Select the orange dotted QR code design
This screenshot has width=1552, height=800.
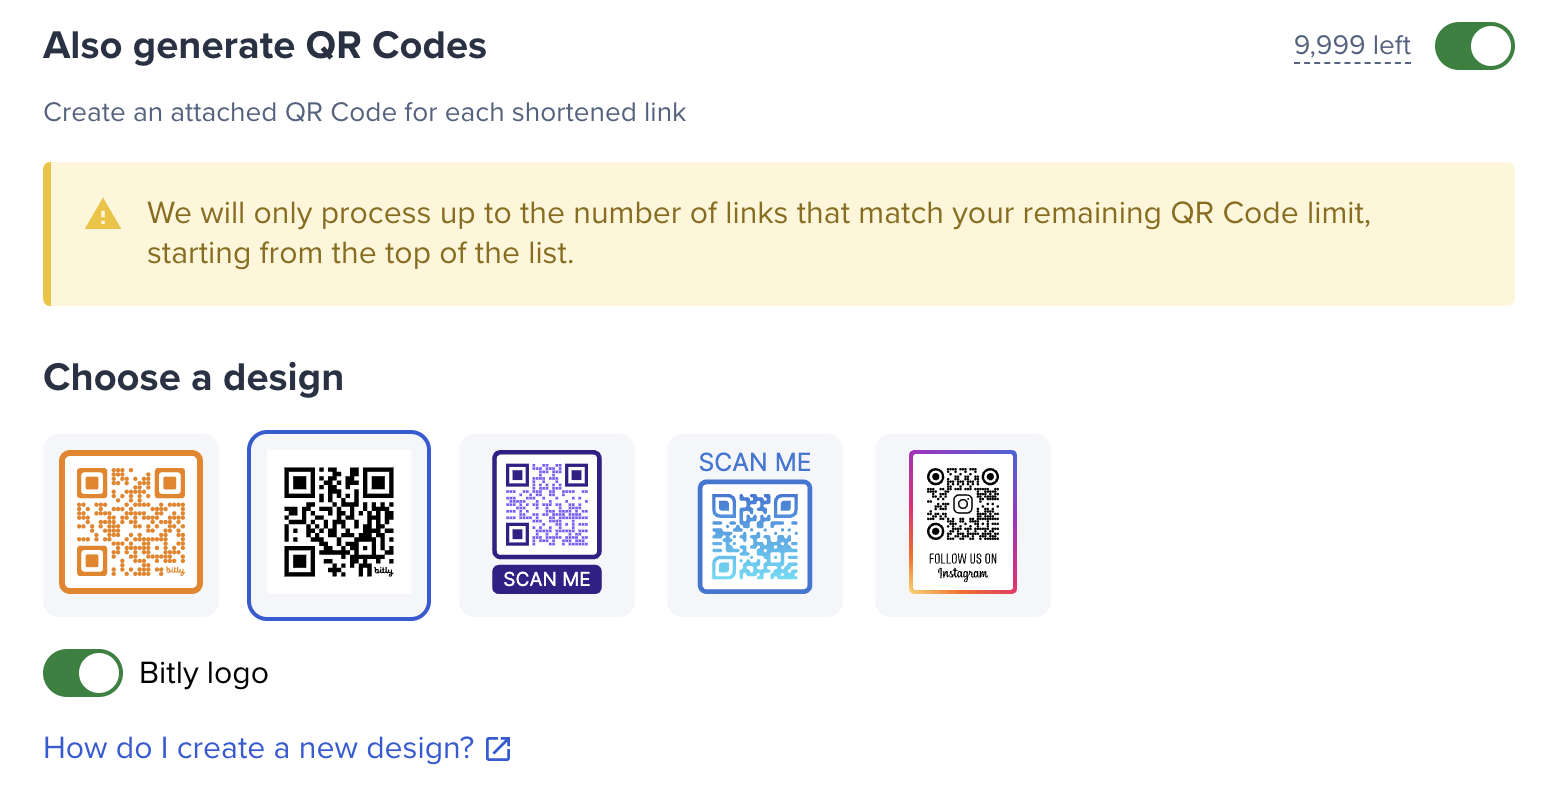pos(131,525)
